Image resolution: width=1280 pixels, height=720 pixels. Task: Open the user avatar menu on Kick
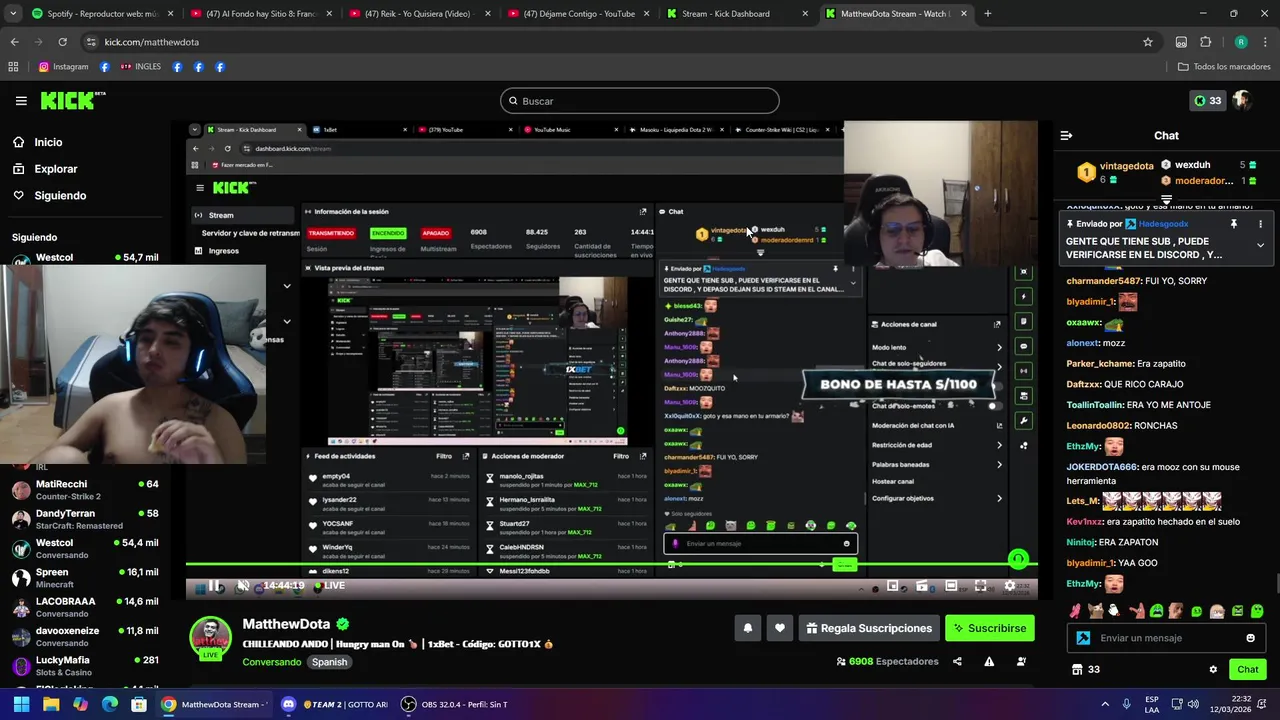pyautogui.click(x=1242, y=101)
